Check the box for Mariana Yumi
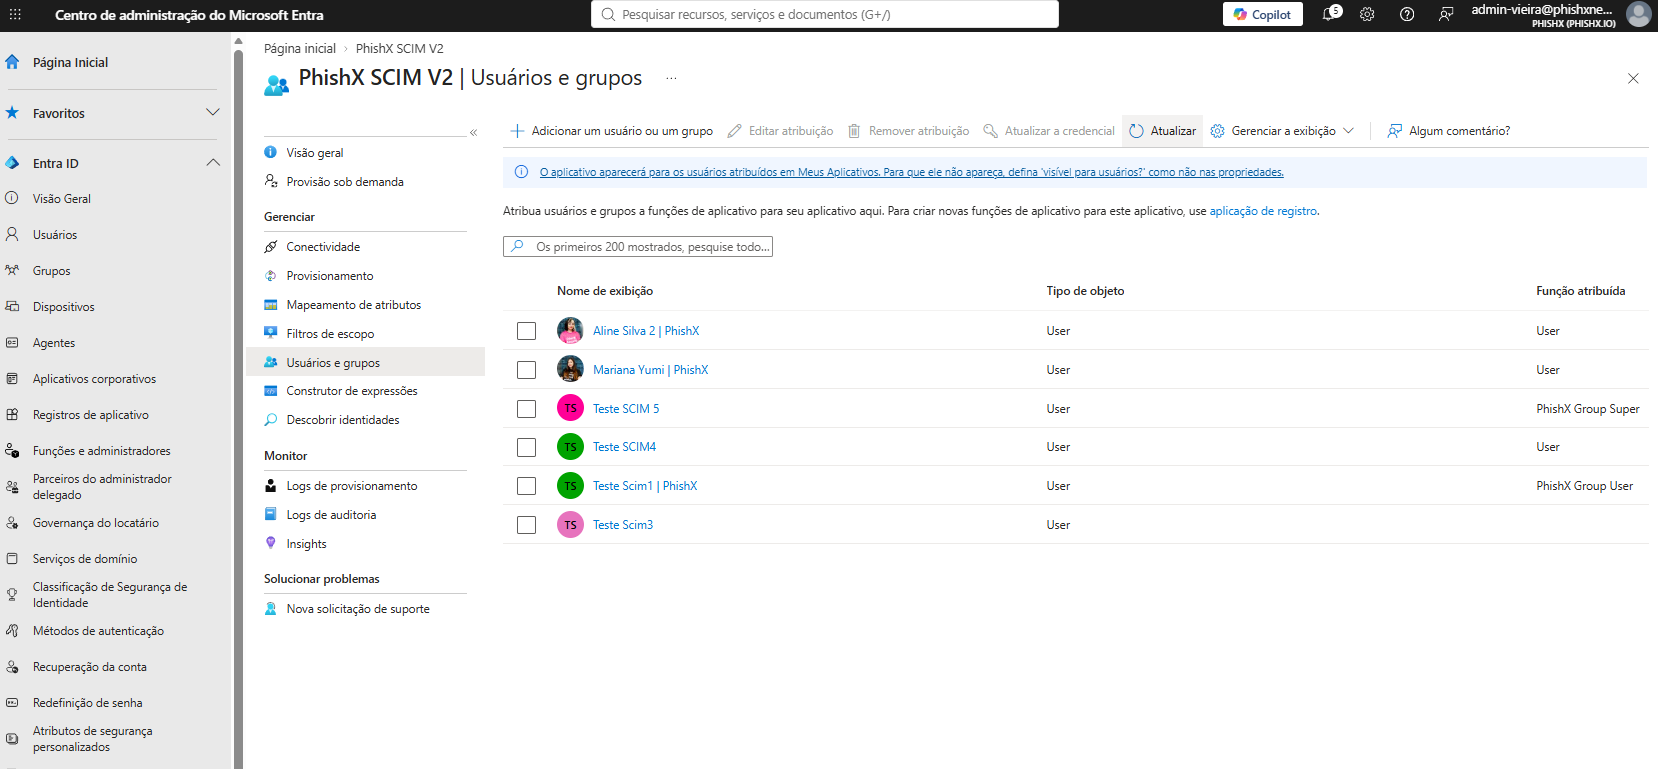Image resolution: width=1658 pixels, height=769 pixels. tap(526, 370)
